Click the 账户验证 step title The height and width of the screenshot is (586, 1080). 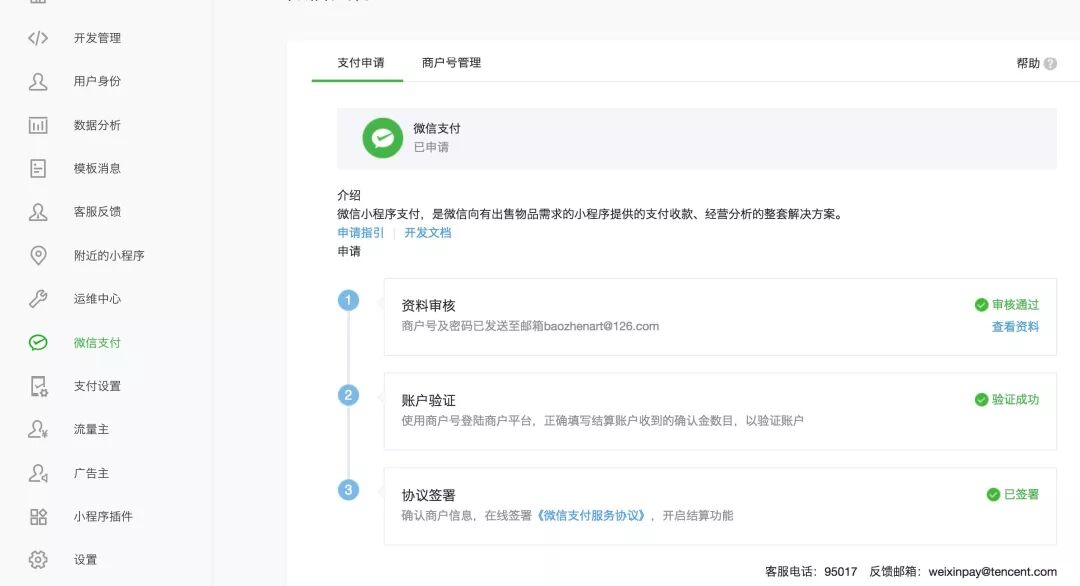[x=428, y=401]
